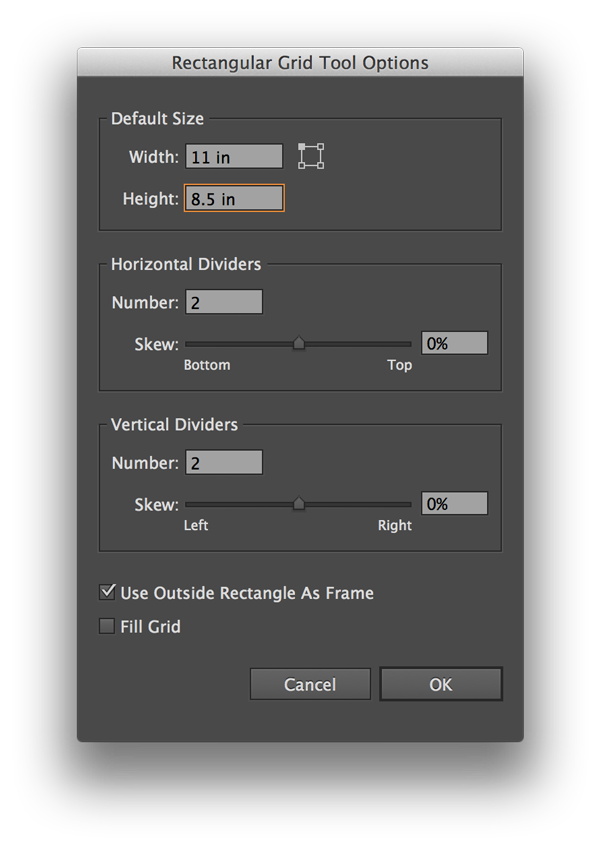Click the Vertical Dividers skew slider handle

[x=298, y=504]
